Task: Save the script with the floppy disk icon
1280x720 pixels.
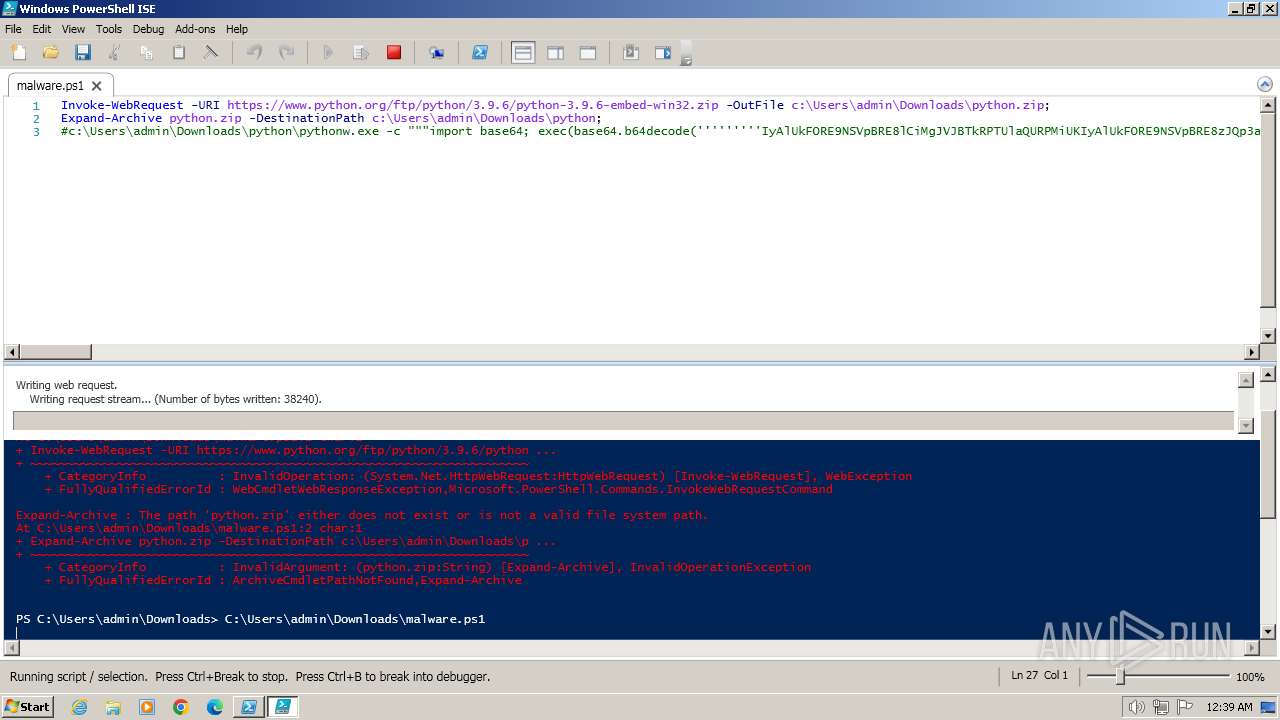Action: (82, 53)
